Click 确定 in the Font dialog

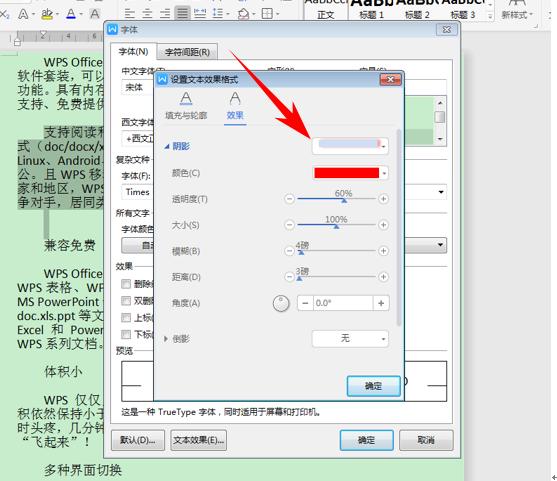pos(366,441)
